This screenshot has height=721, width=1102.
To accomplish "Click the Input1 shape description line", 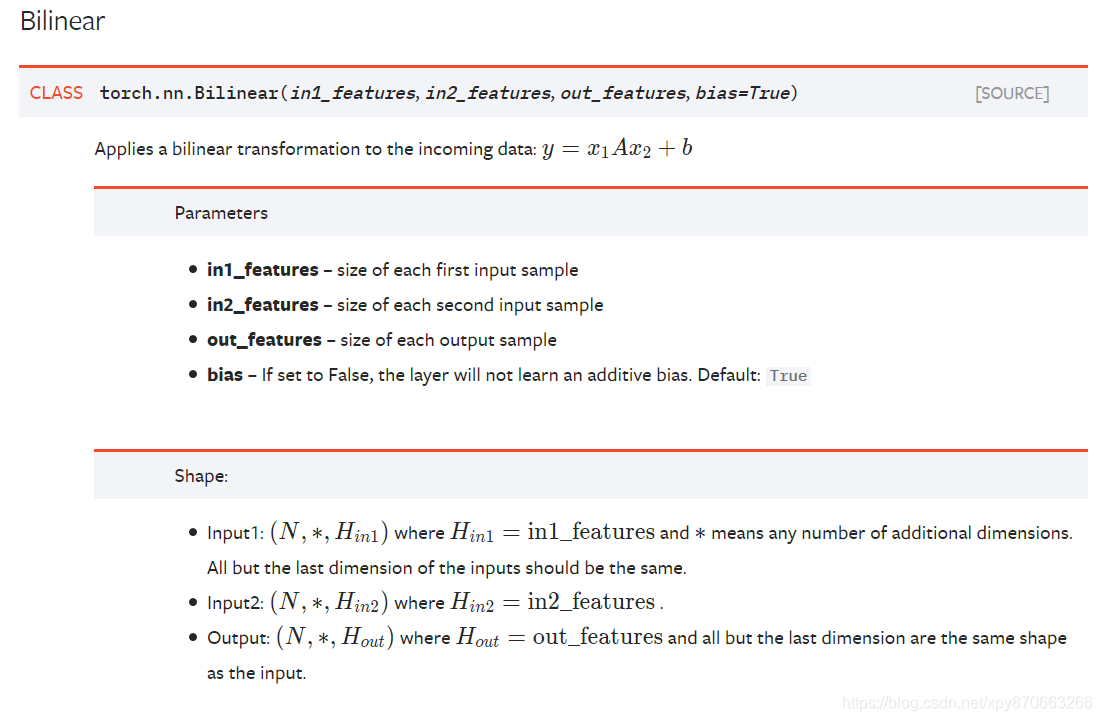I will coord(640,532).
